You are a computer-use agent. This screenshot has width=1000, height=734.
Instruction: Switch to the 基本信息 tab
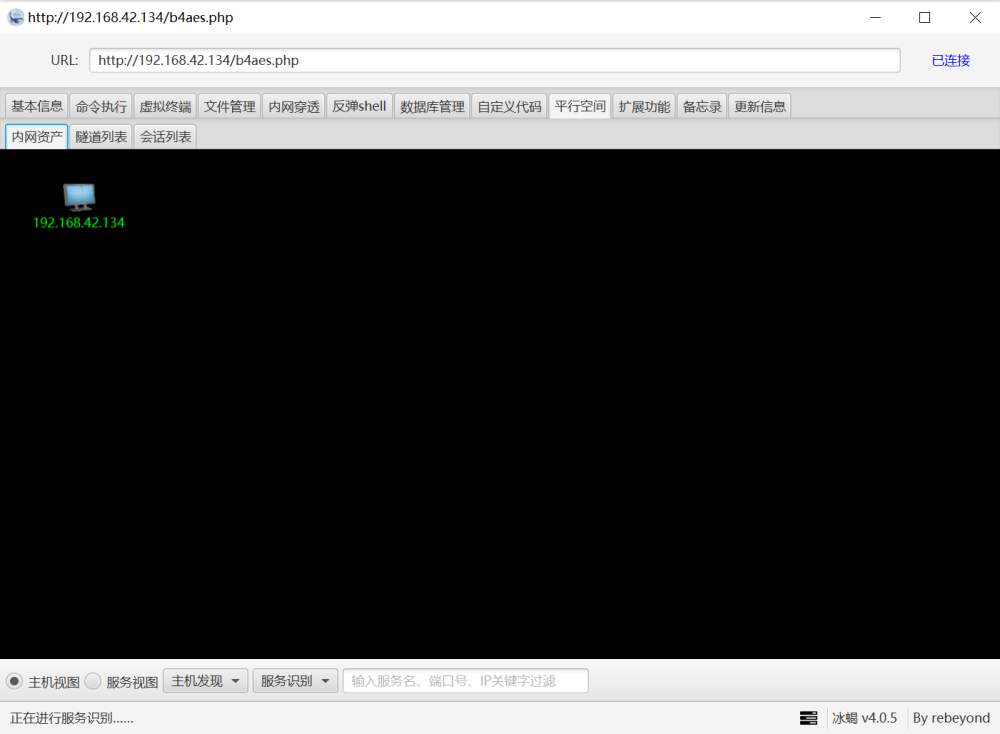tap(37, 106)
